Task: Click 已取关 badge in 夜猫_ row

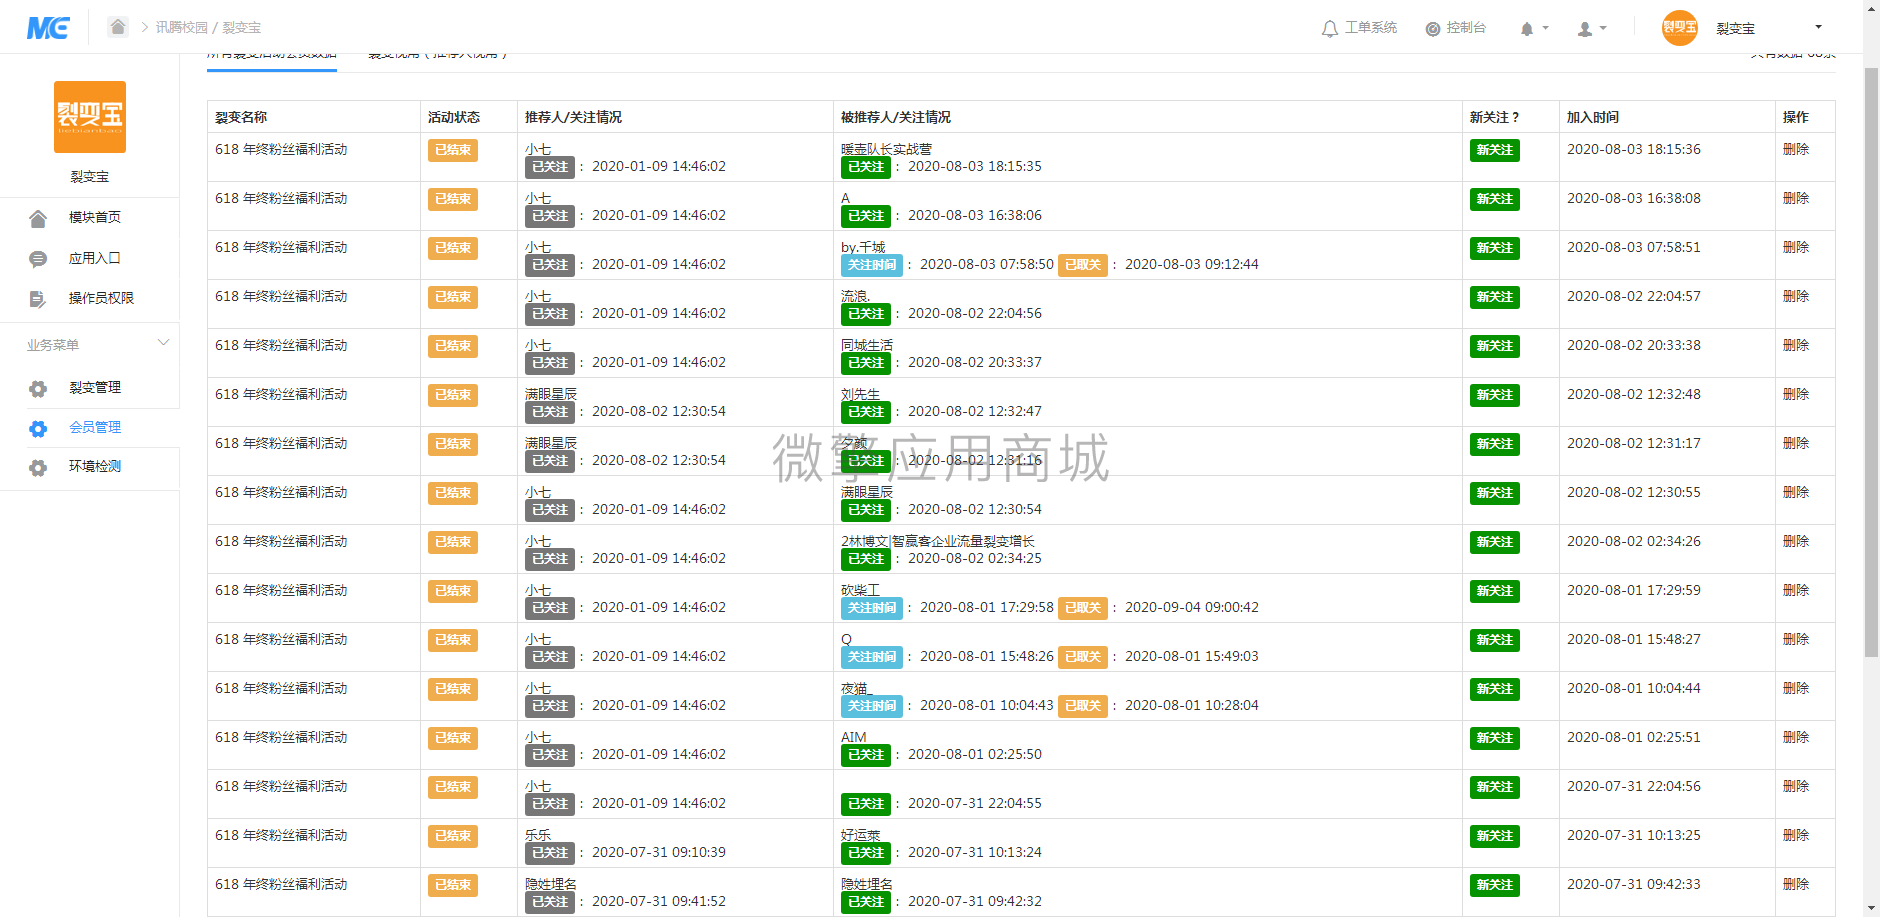Action: pos(1083,706)
